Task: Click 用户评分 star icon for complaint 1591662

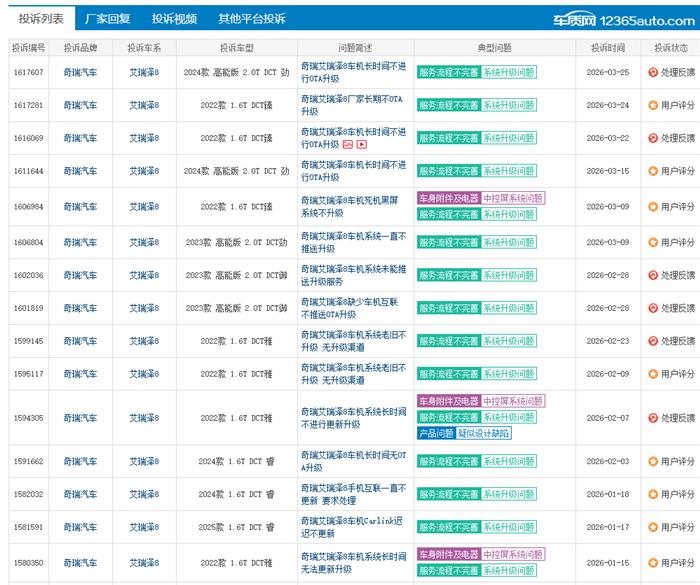Action: point(653,462)
